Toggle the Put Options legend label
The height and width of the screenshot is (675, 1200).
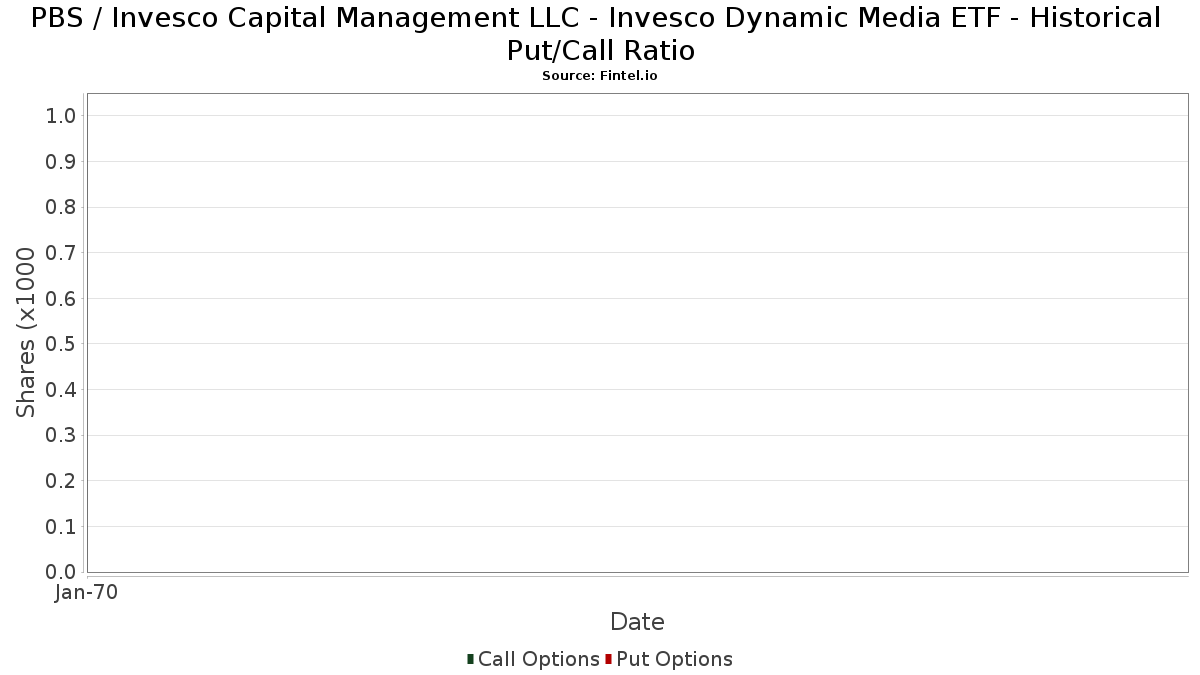[675, 659]
